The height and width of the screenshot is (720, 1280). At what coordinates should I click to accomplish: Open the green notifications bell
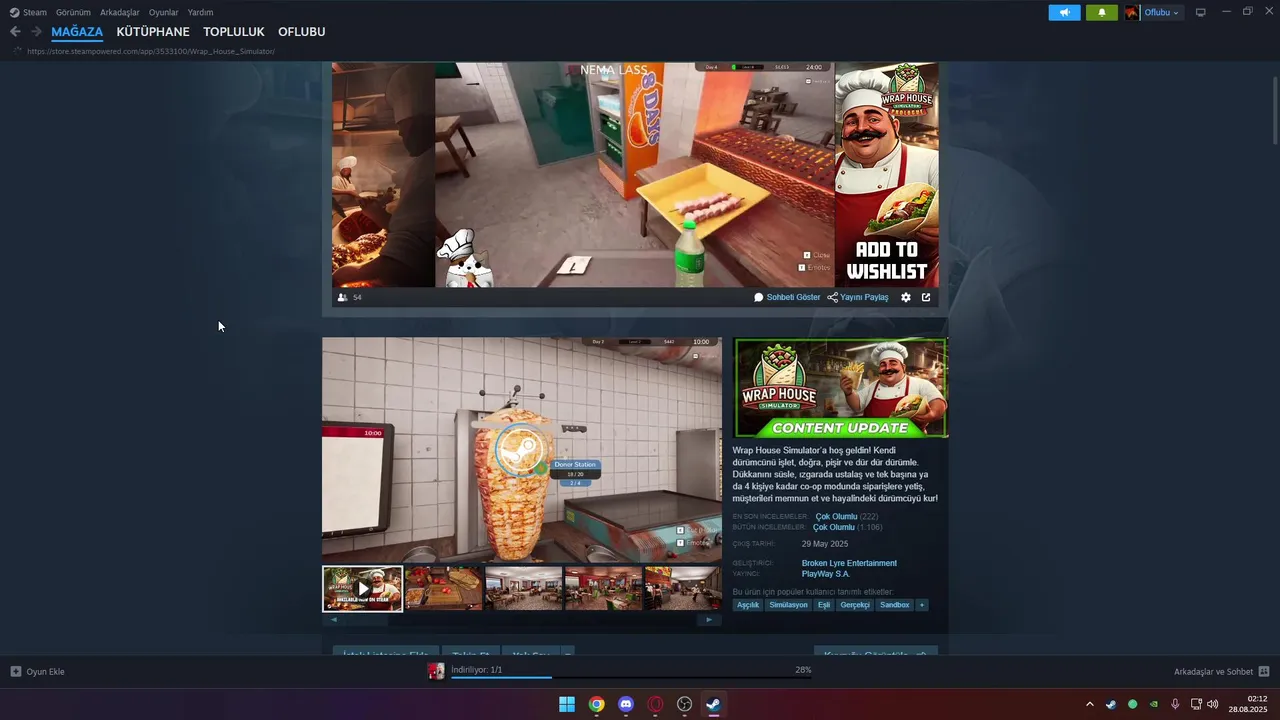point(1102,12)
